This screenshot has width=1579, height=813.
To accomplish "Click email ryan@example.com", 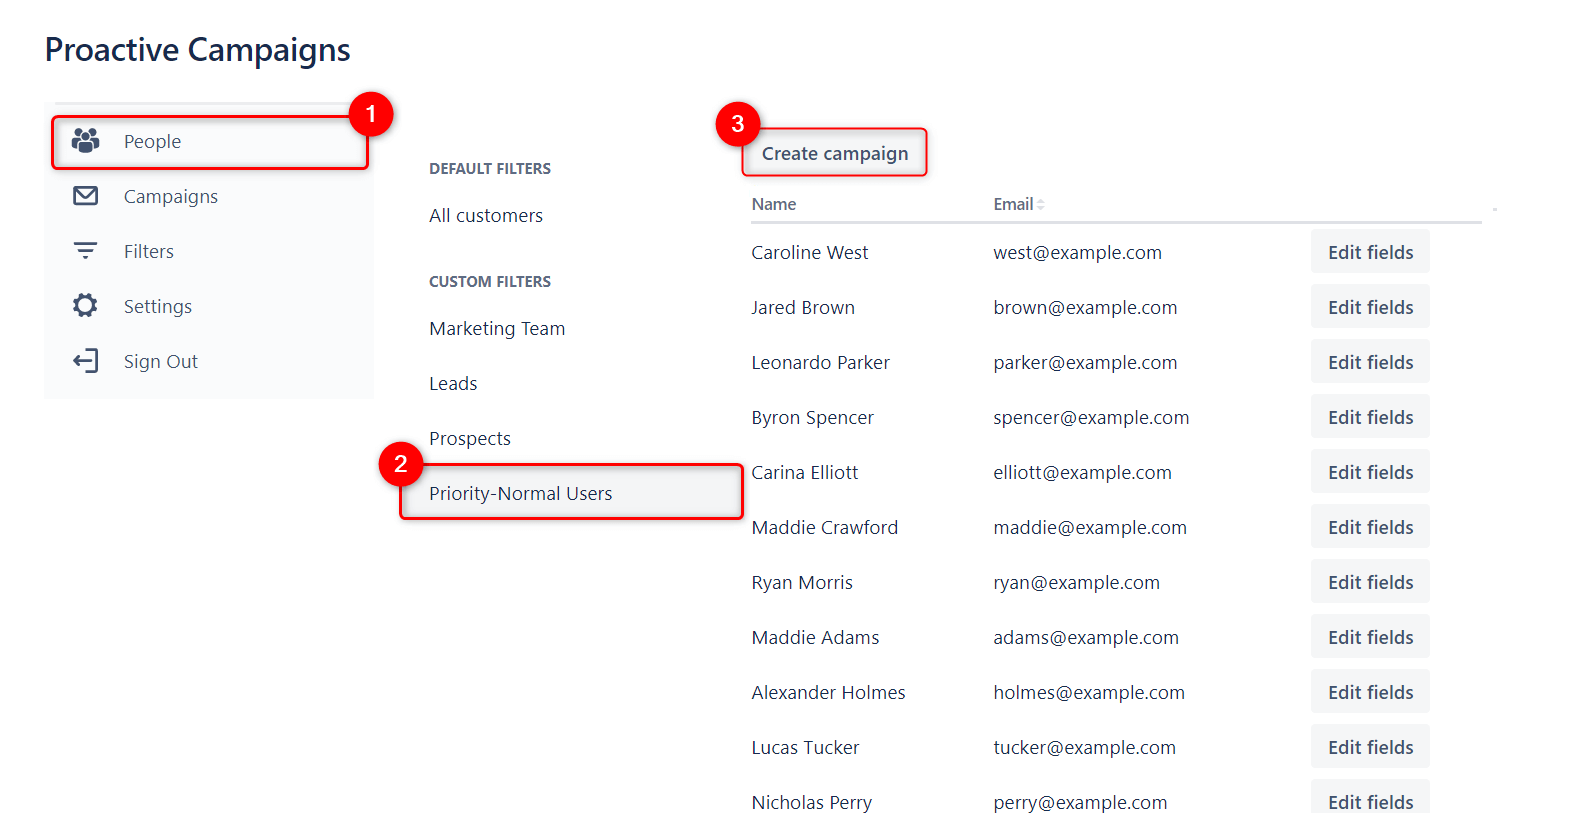I will pos(1076,583).
